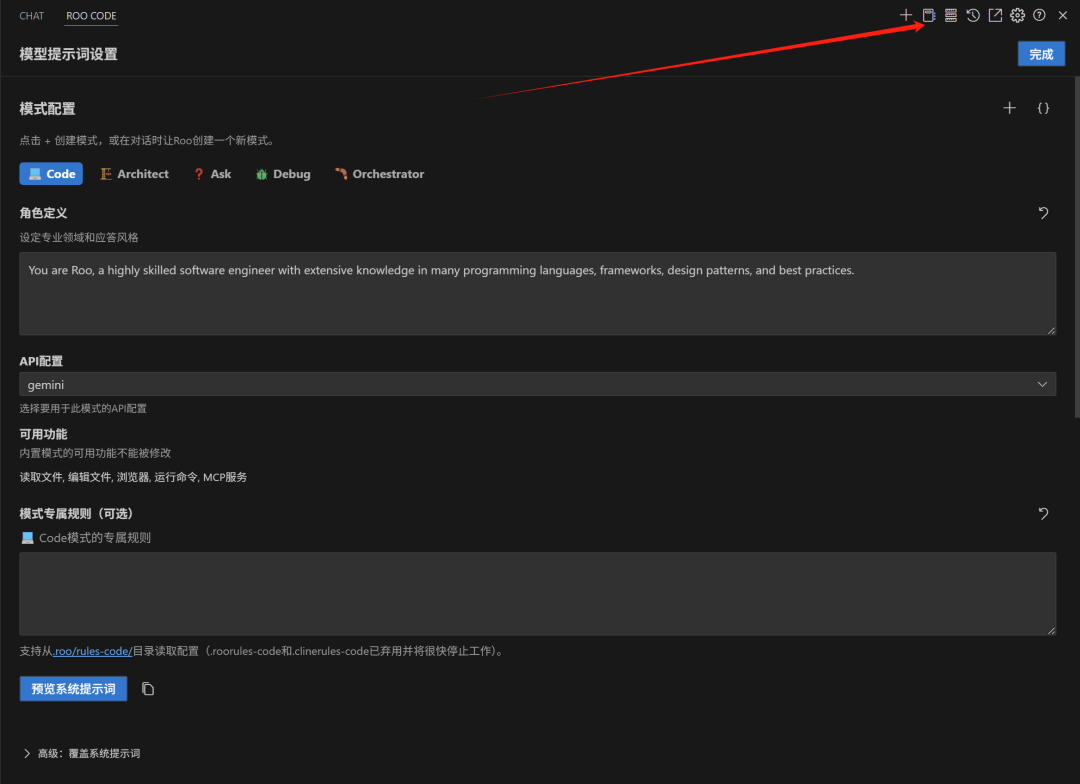1080x784 pixels.
Task: Open the Marketplace icon in the top toolbar
Action: [928, 15]
